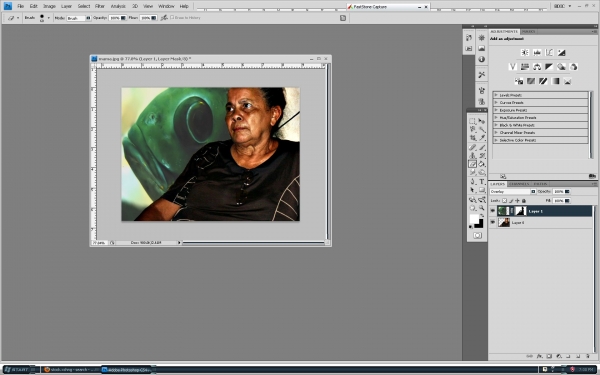Expand Black & White Presets
Image resolution: width=600 pixels, height=375 pixels.
point(496,125)
